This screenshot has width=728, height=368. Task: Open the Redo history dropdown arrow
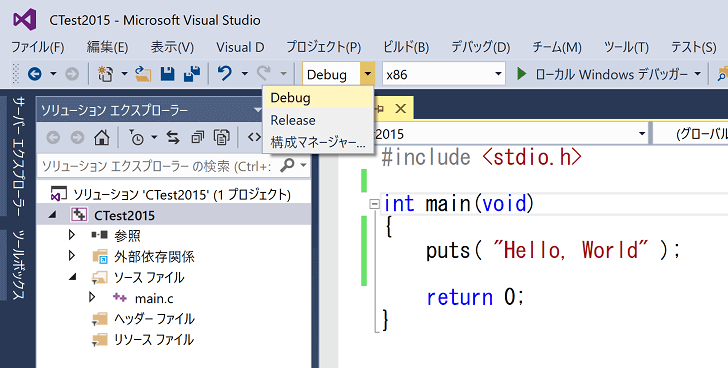[283, 74]
